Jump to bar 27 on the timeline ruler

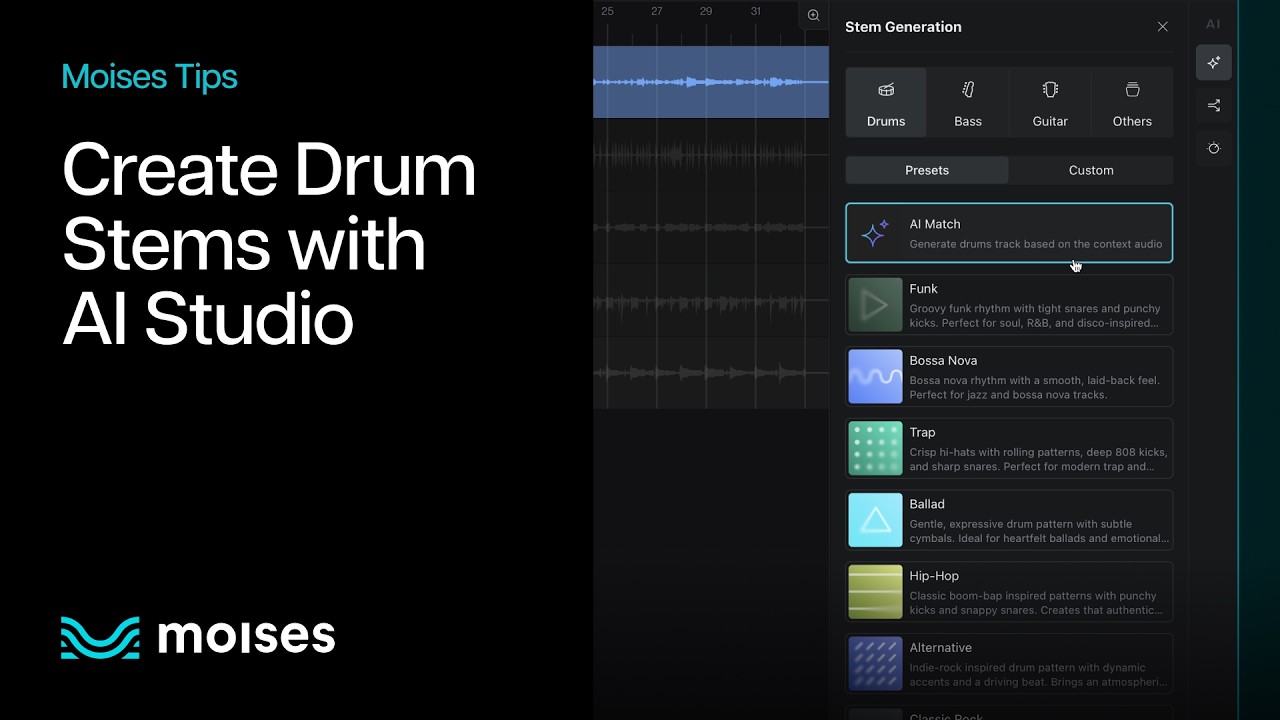(656, 11)
